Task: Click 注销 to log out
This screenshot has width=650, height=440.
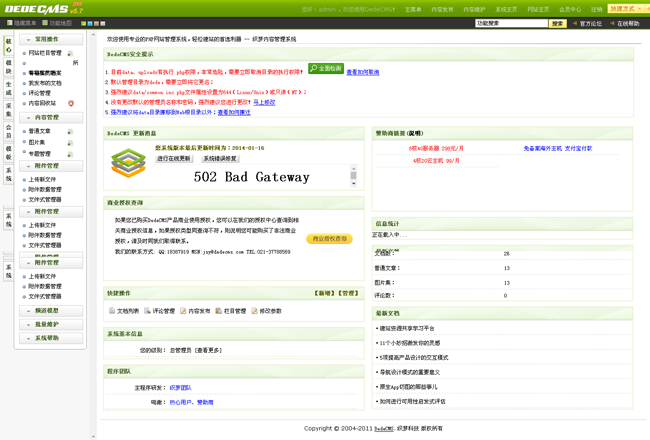Action: (x=597, y=9)
